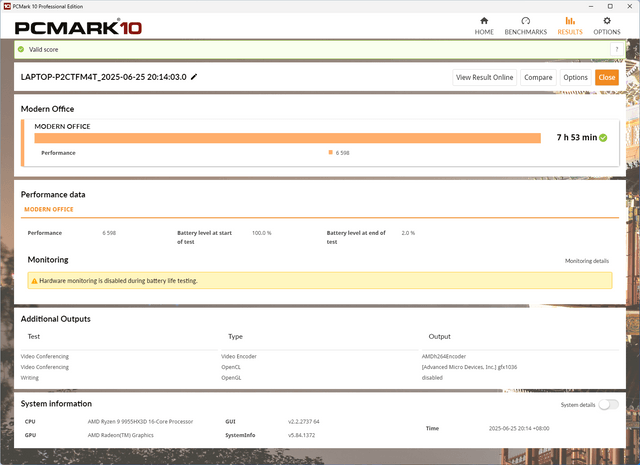Click the PCMark 10 logo
Viewport: 640px width, 465px height.
78,27
